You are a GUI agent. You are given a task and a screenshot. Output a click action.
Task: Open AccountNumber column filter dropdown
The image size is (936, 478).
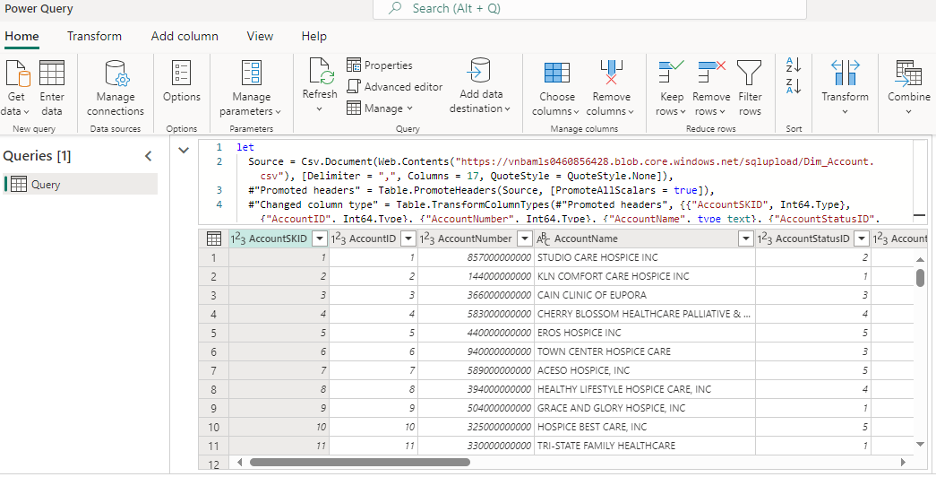click(x=525, y=239)
